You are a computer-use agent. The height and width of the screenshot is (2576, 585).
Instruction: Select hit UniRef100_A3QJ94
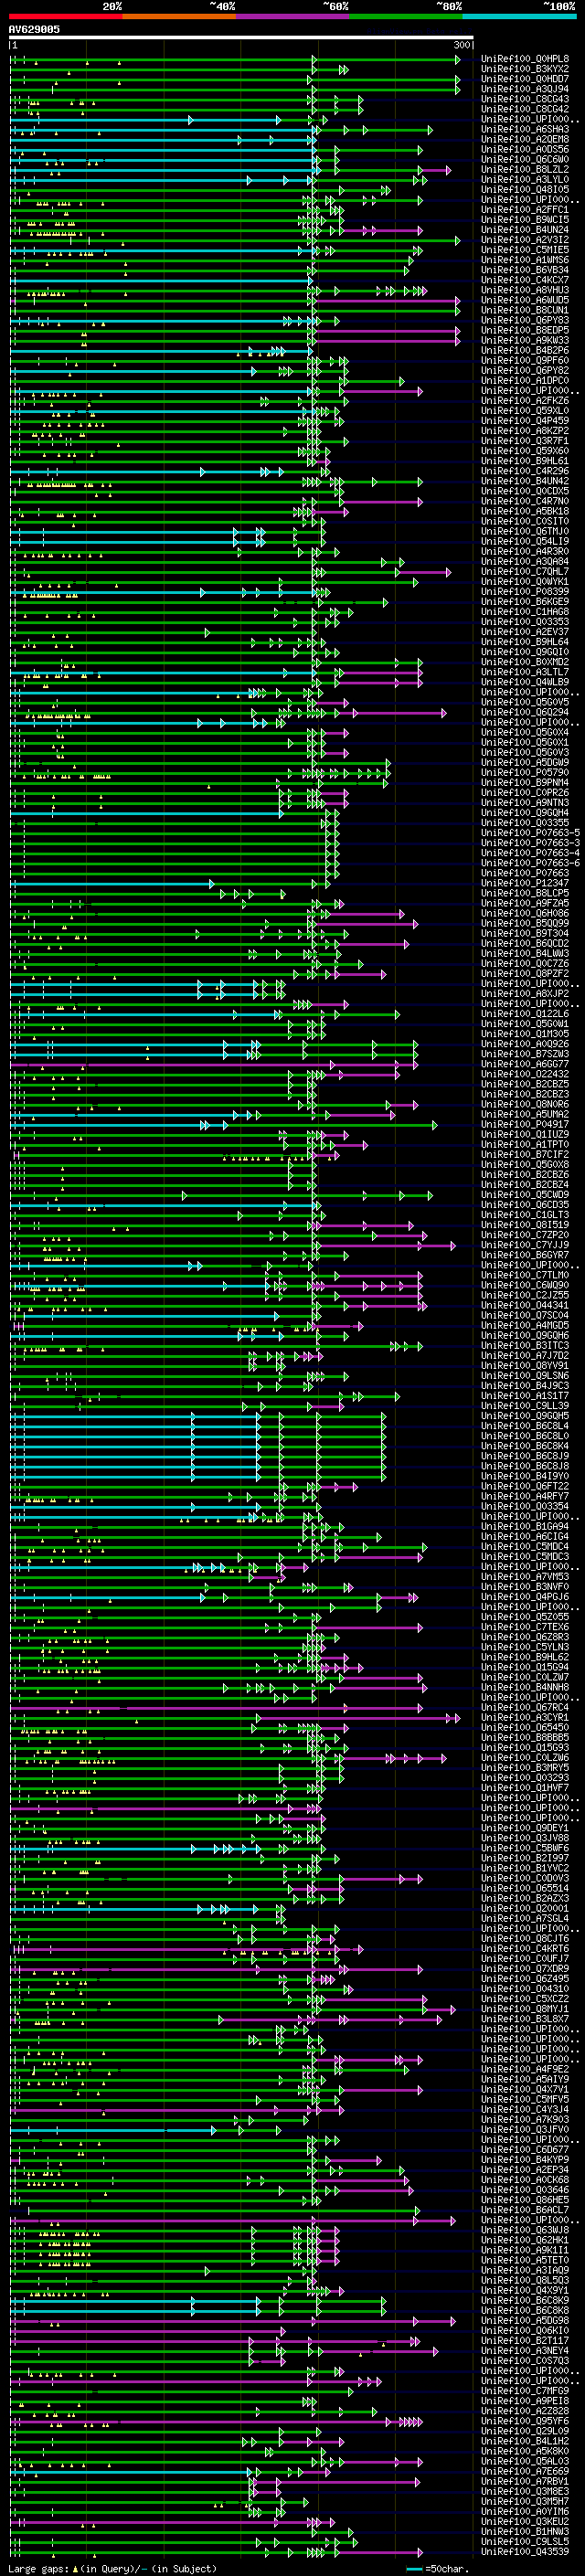(x=525, y=89)
